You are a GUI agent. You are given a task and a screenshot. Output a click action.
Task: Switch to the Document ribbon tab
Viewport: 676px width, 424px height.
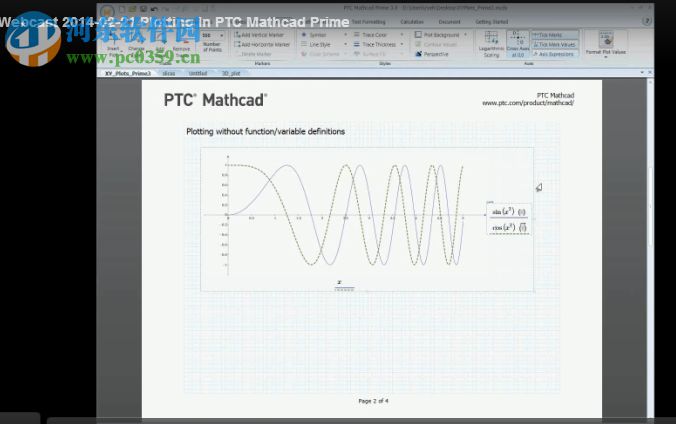point(449,22)
